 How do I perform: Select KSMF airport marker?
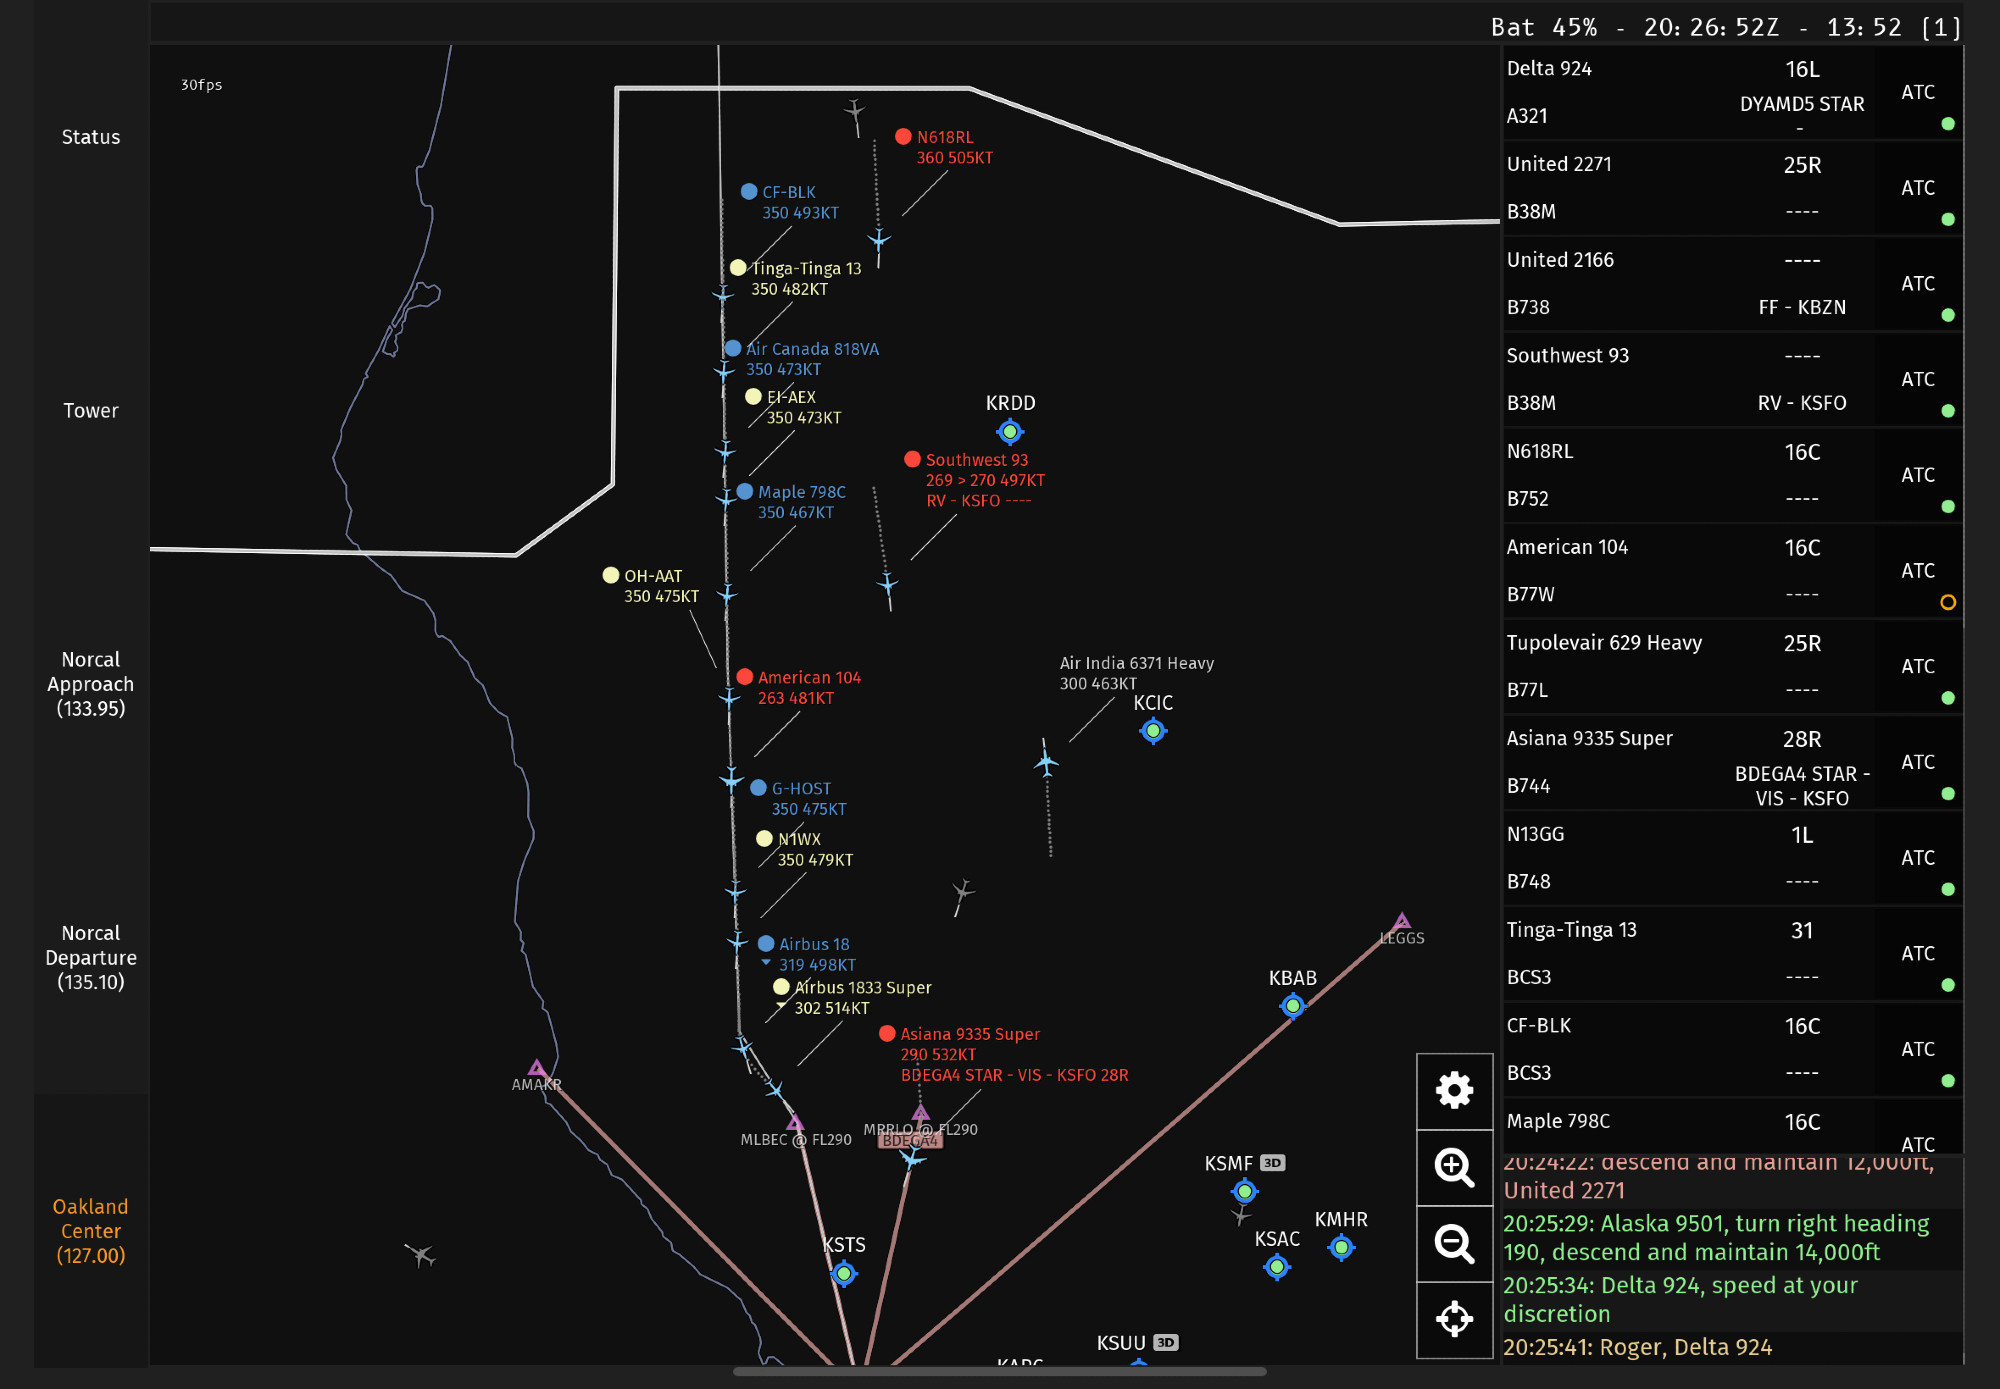(1245, 1191)
